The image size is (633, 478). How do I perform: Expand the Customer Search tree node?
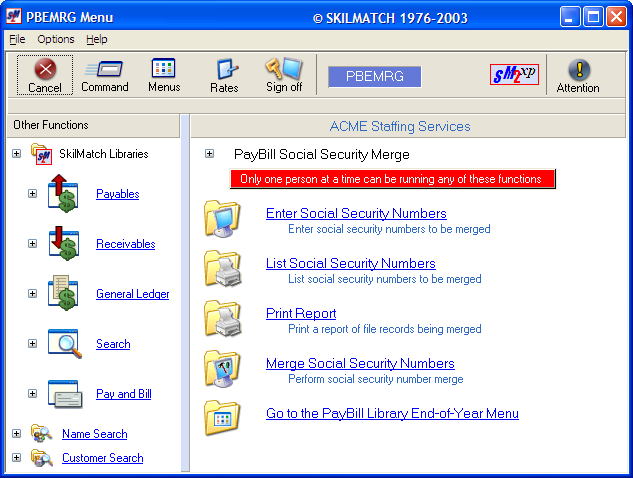[17, 458]
